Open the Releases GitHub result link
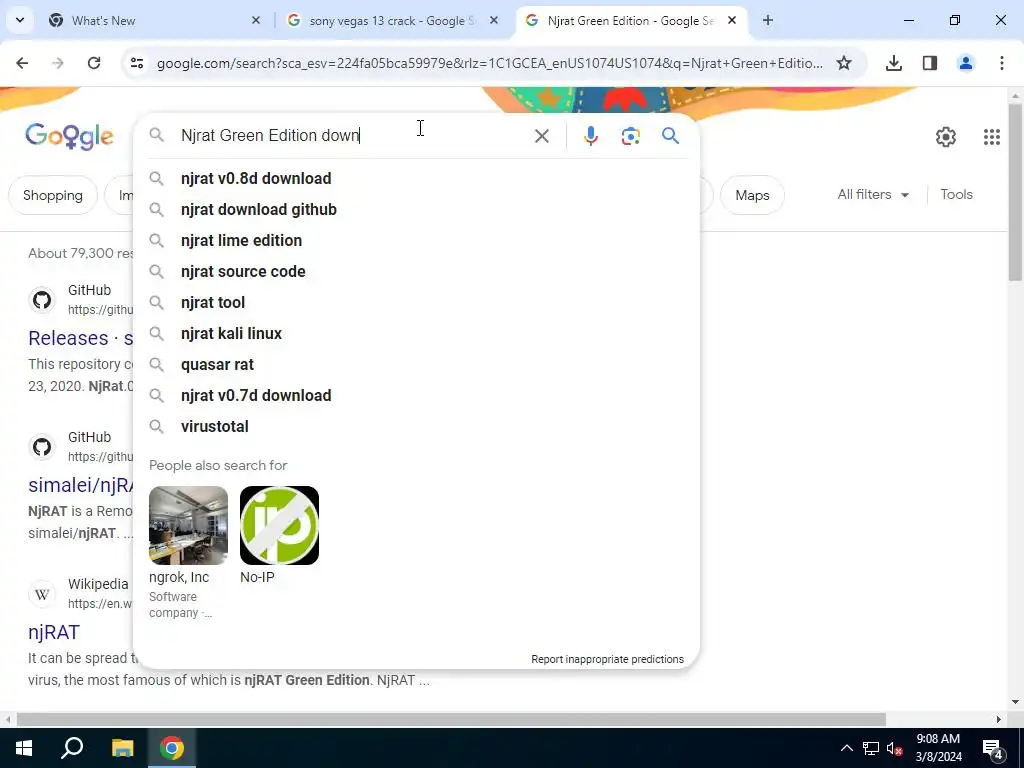 click(x=80, y=338)
